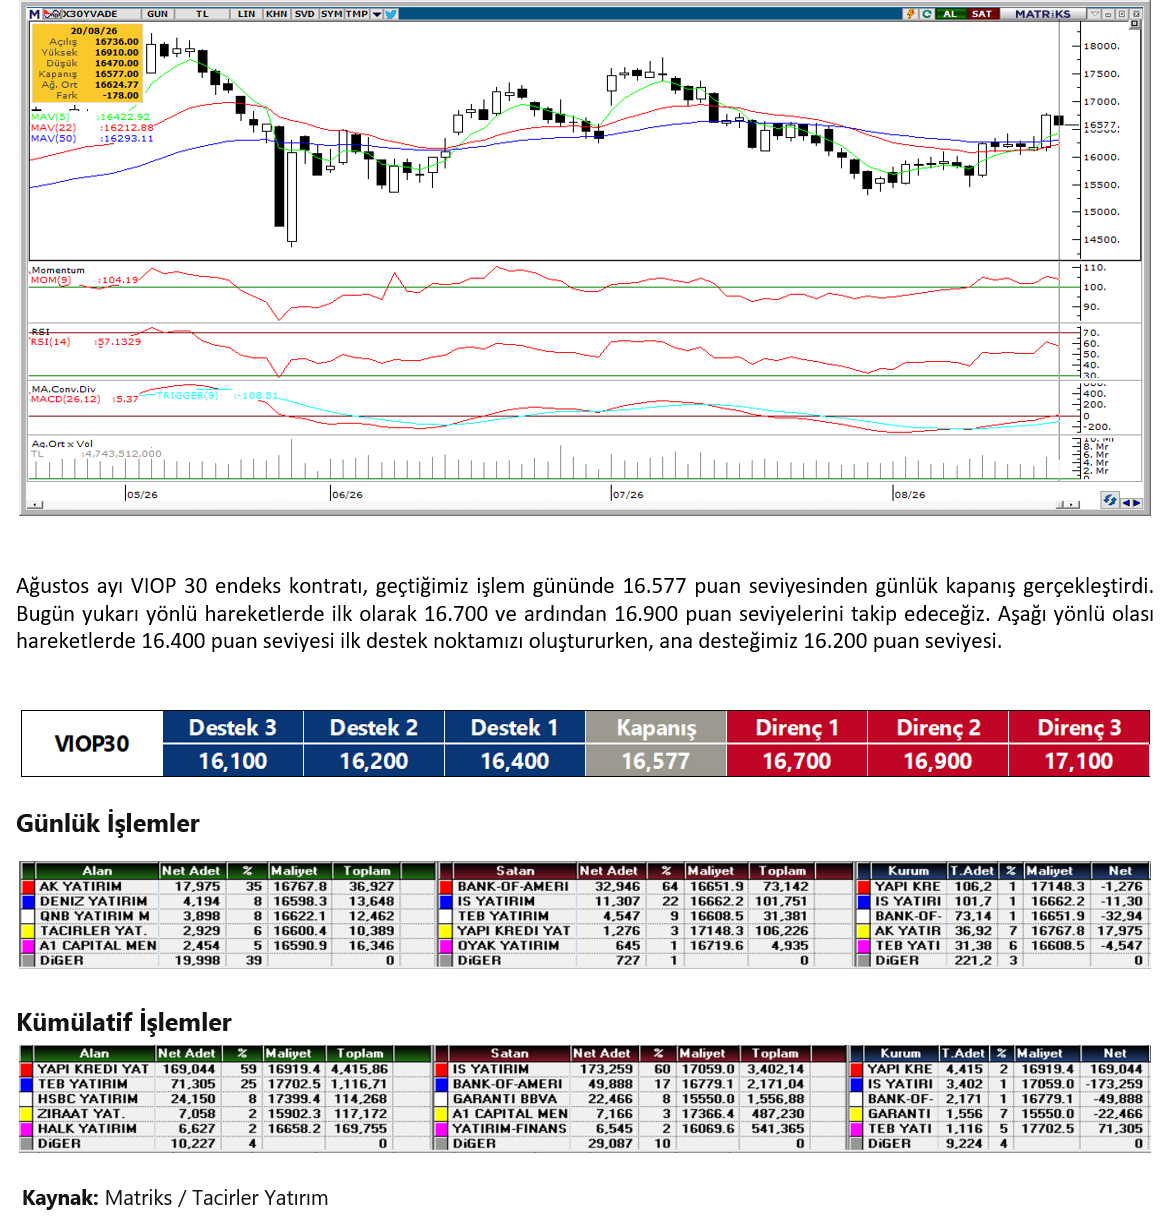Viewport: 1169px width, 1223px height.
Task: Select the YAPI KREDI YAT cumulative buyer row
Action: point(225,1069)
